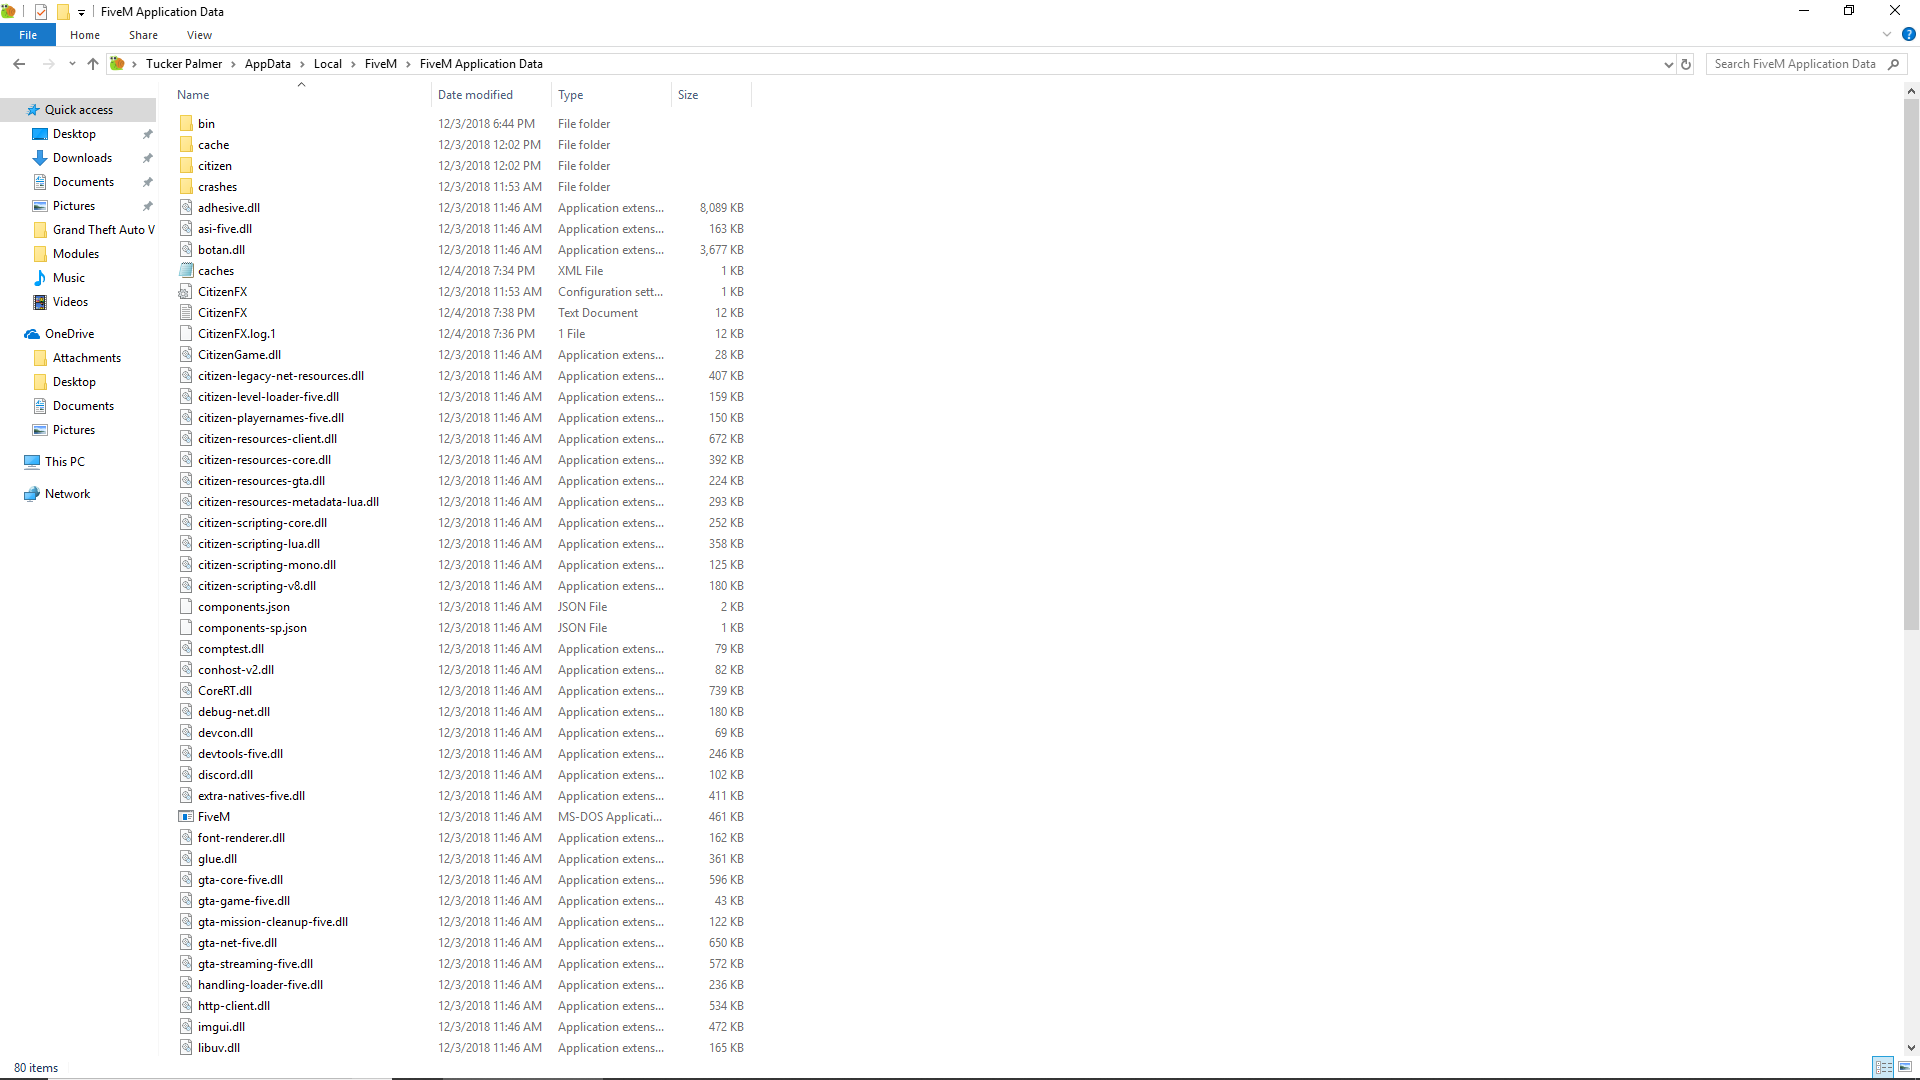Navigate back with the back button
Image resolution: width=1920 pixels, height=1080 pixels.
[x=19, y=63]
